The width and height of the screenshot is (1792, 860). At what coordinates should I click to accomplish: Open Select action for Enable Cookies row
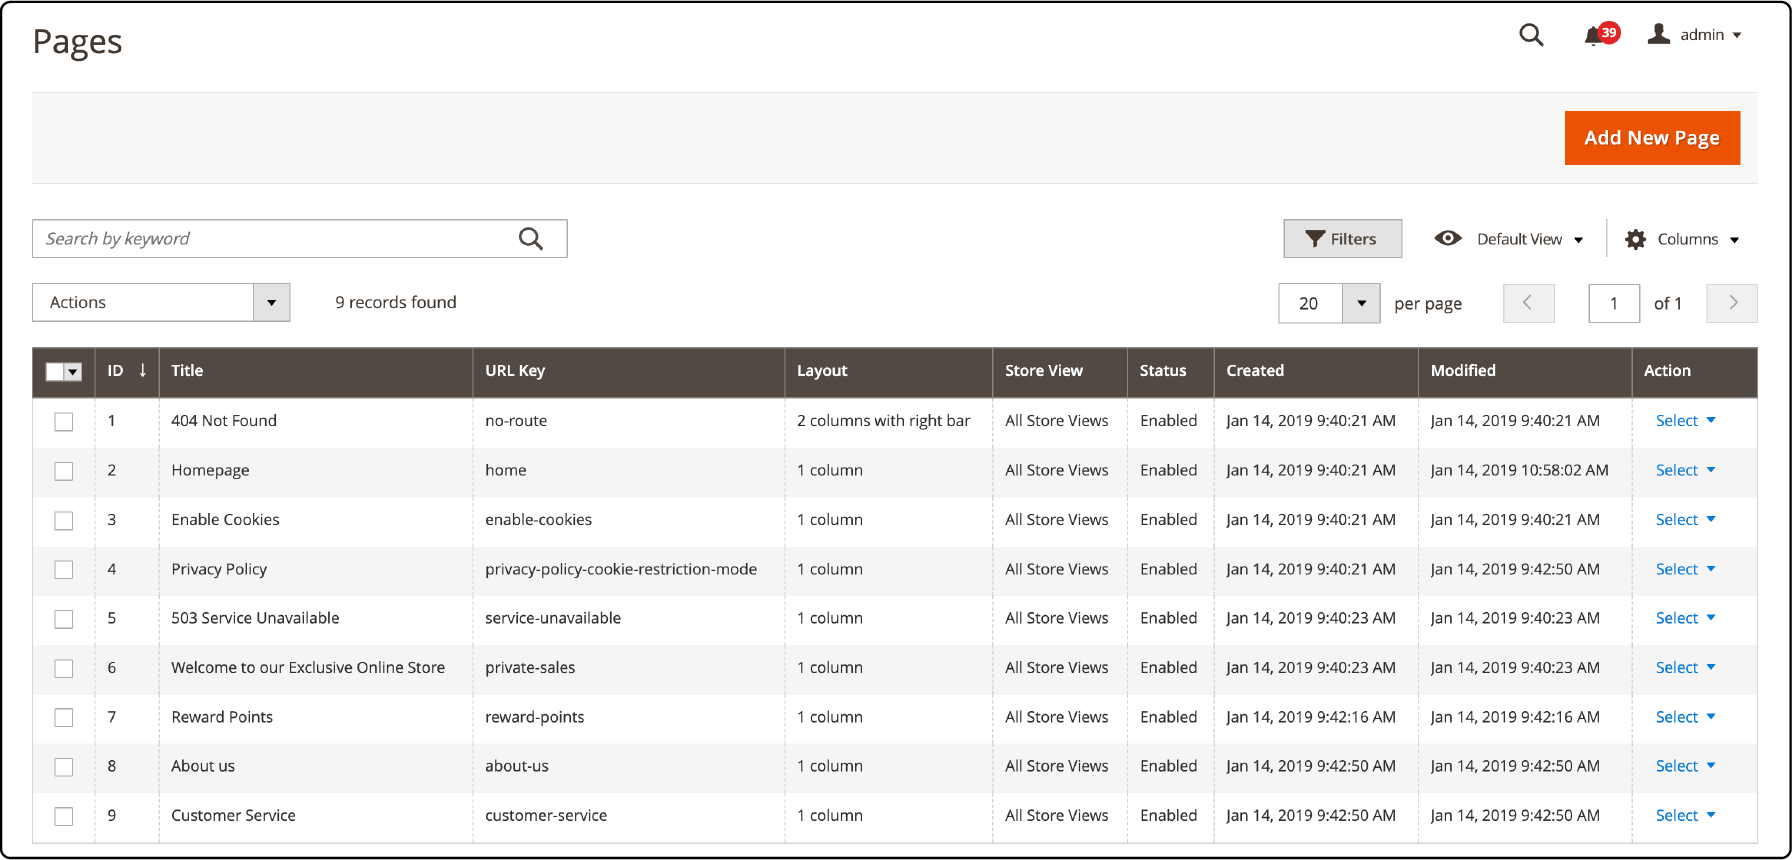1685,520
